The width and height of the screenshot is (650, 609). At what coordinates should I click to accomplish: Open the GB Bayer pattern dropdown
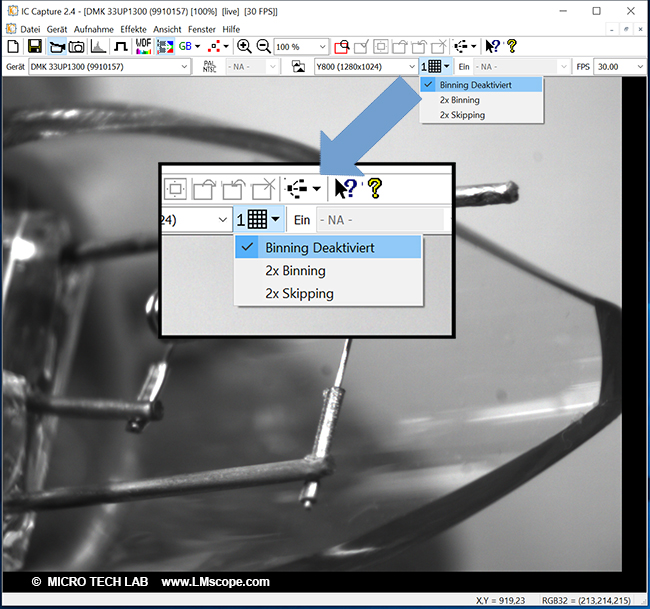(189, 47)
